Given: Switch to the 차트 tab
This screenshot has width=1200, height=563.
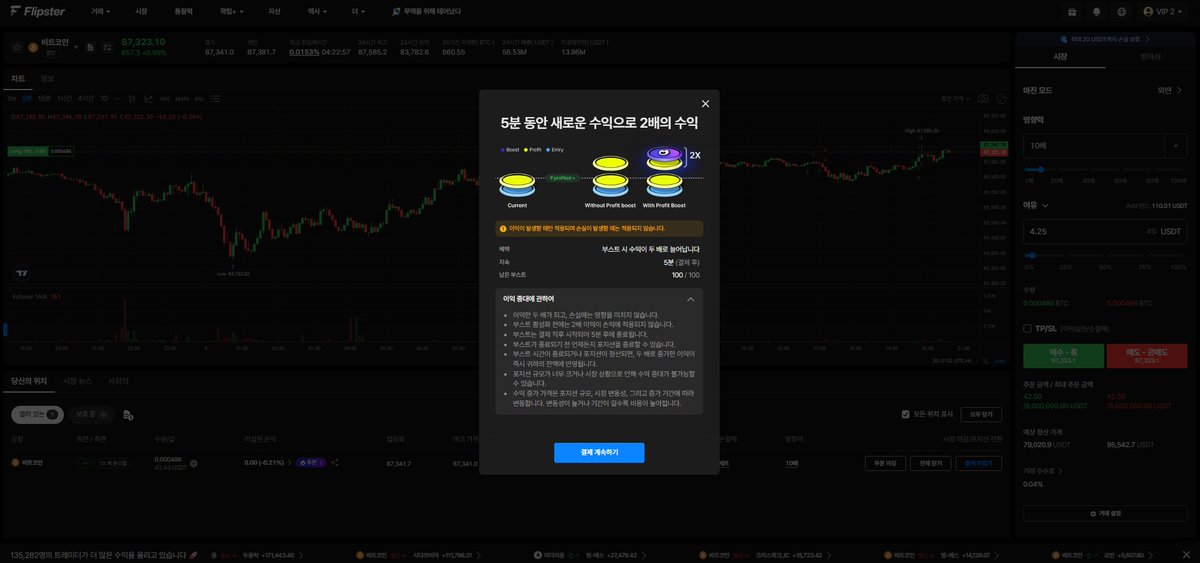Looking at the screenshot, I should tap(18, 78).
